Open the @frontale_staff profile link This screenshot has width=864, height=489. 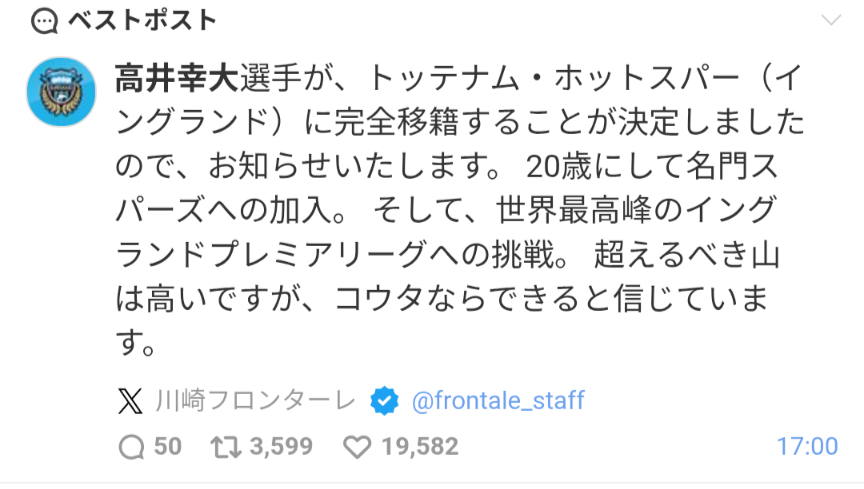coord(498,401)
